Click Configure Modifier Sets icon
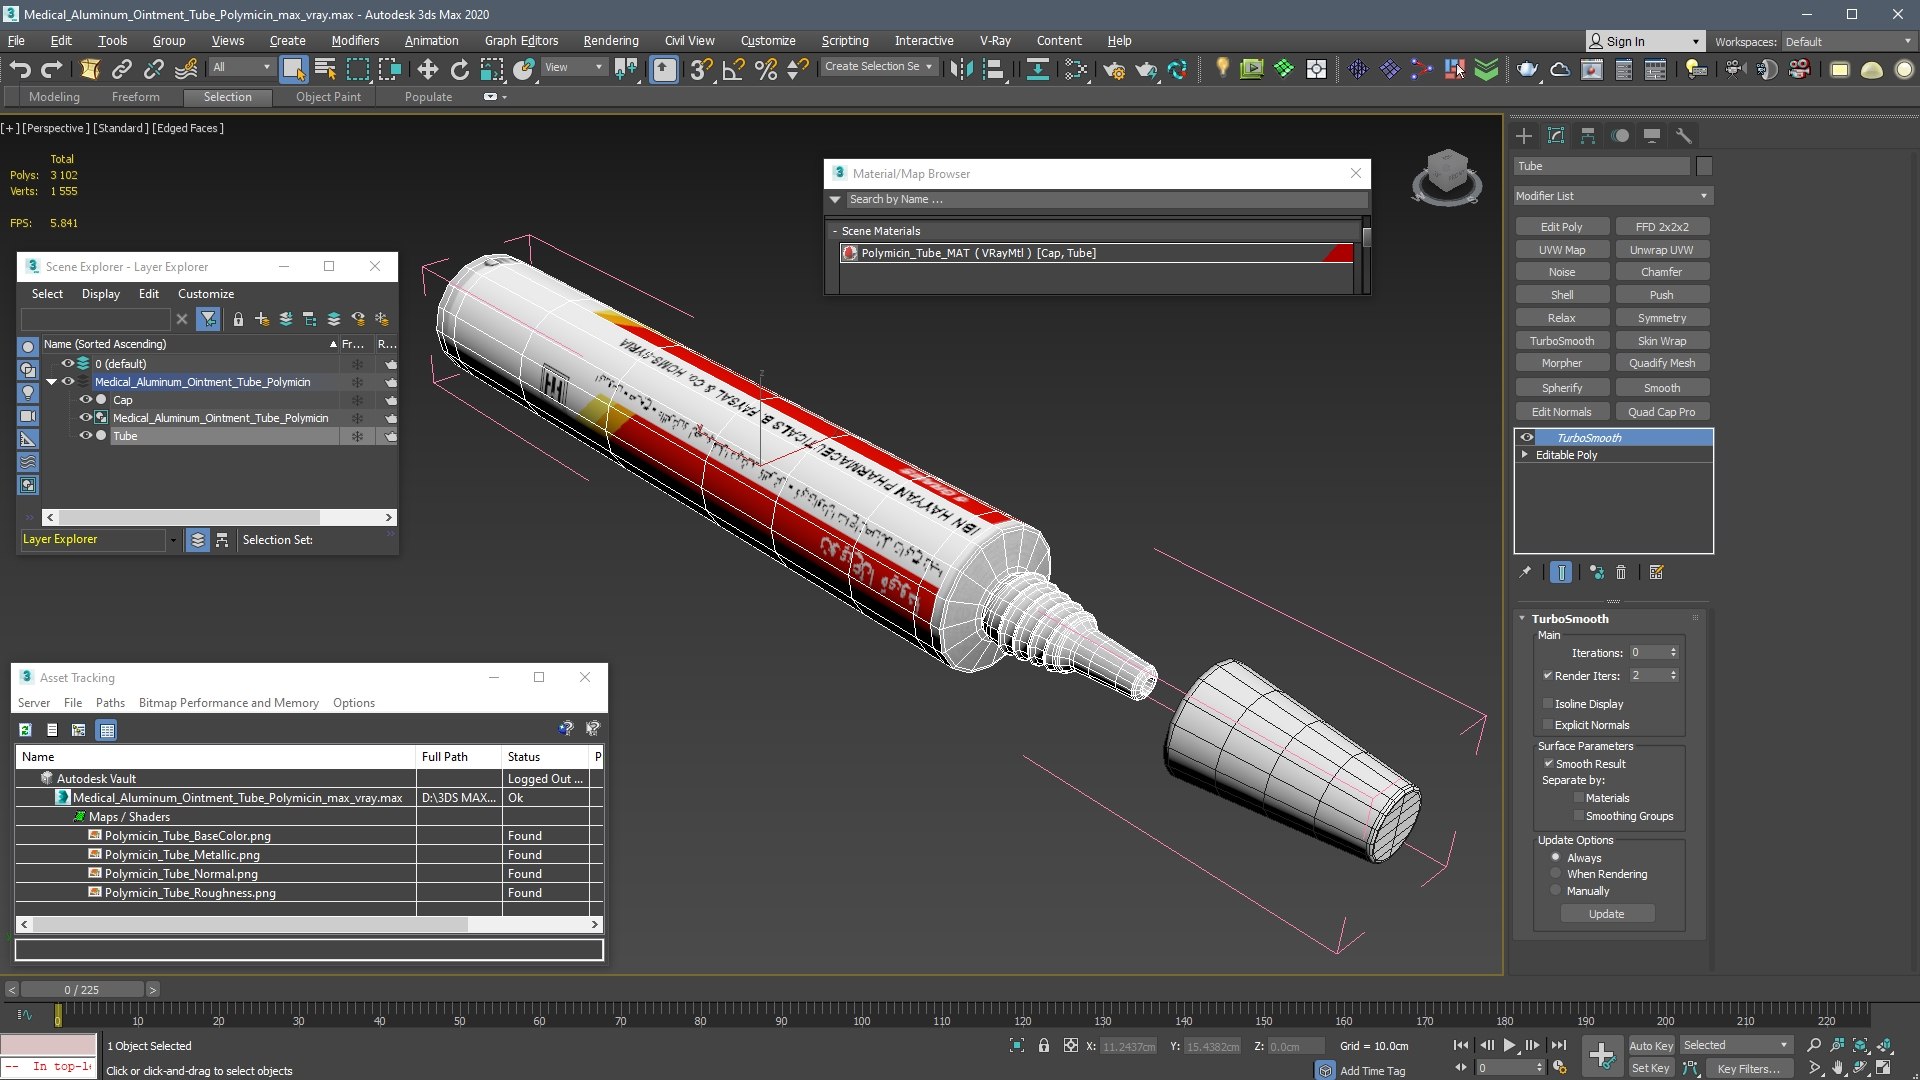This screenshot has width=1920, height=1080. pyautogui.click(x=1657, y=572)
